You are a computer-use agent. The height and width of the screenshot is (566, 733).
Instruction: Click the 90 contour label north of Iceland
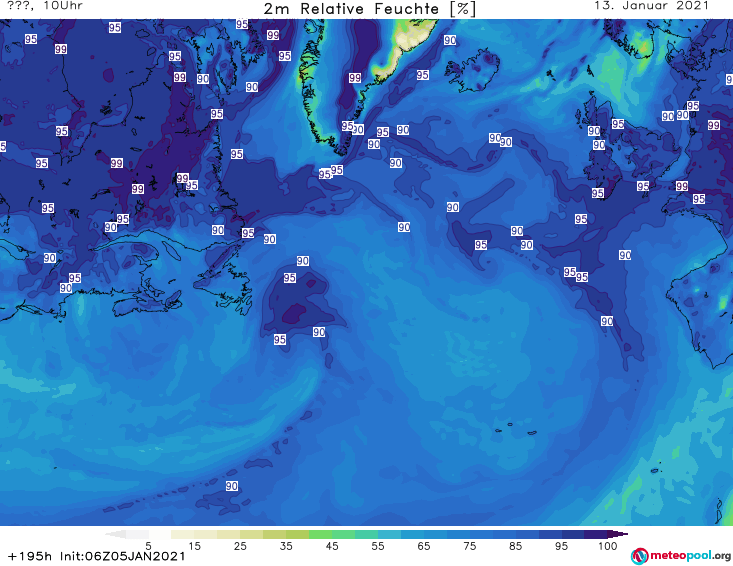(x=450, y=40)
